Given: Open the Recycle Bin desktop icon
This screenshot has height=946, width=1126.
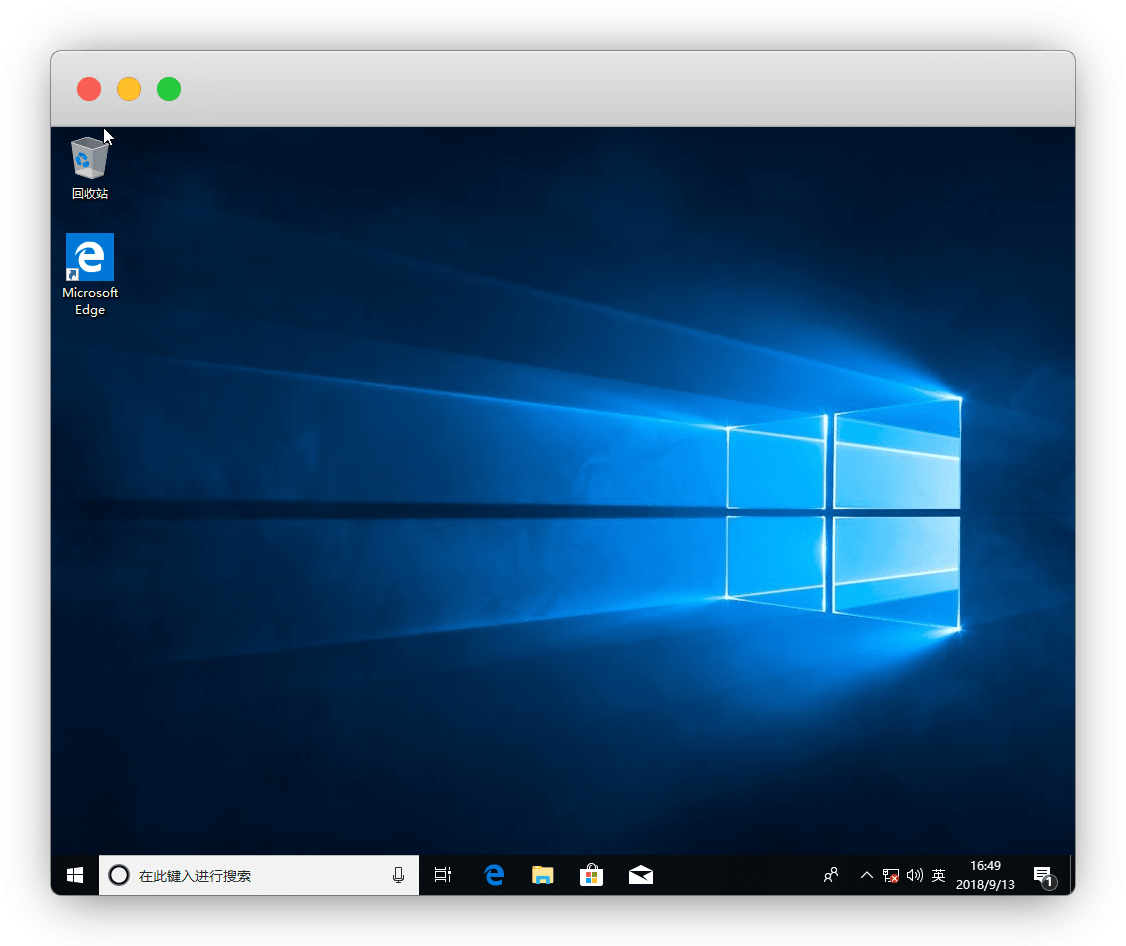Looking at the screenshot, I should pos(89,166).
